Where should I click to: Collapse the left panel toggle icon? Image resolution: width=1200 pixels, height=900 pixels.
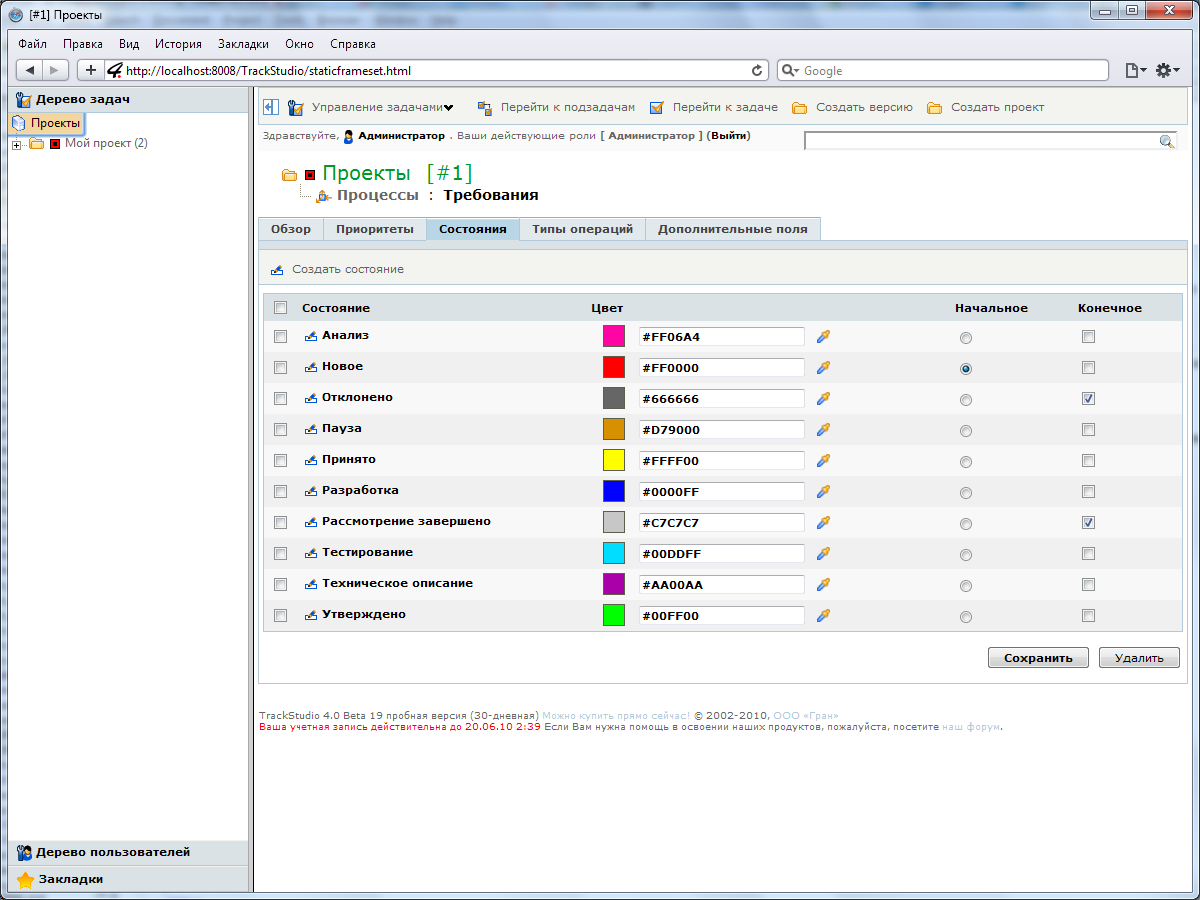click(x=271, y=107)
